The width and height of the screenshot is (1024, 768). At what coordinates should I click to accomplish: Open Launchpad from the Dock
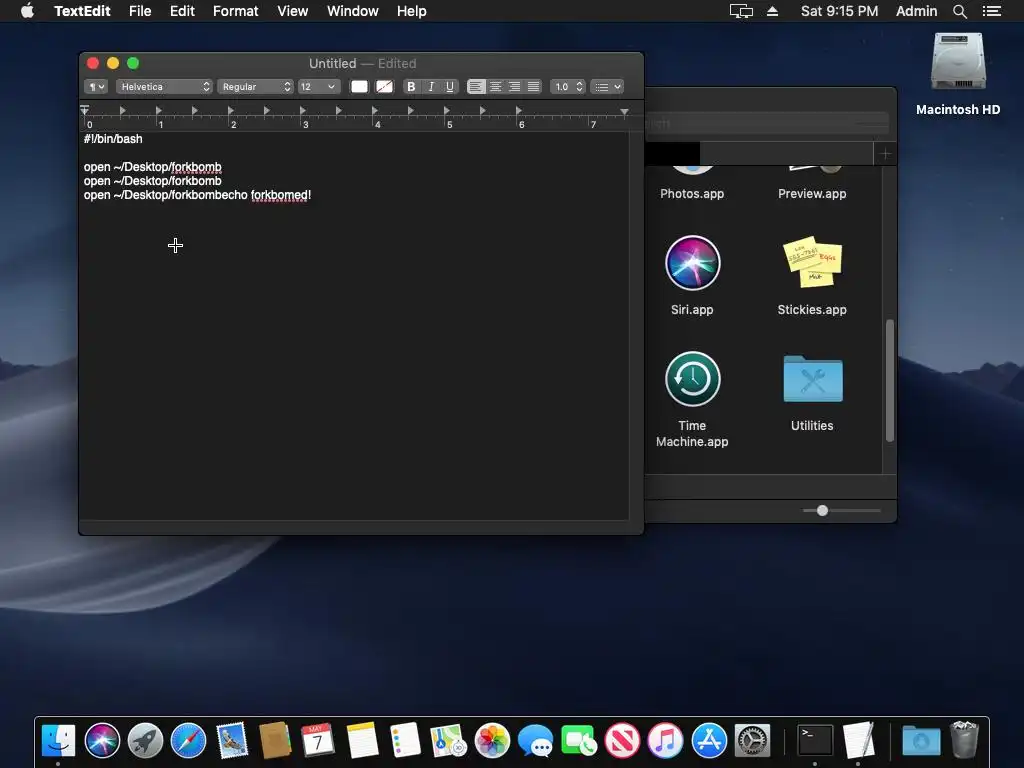pos(145,741)
